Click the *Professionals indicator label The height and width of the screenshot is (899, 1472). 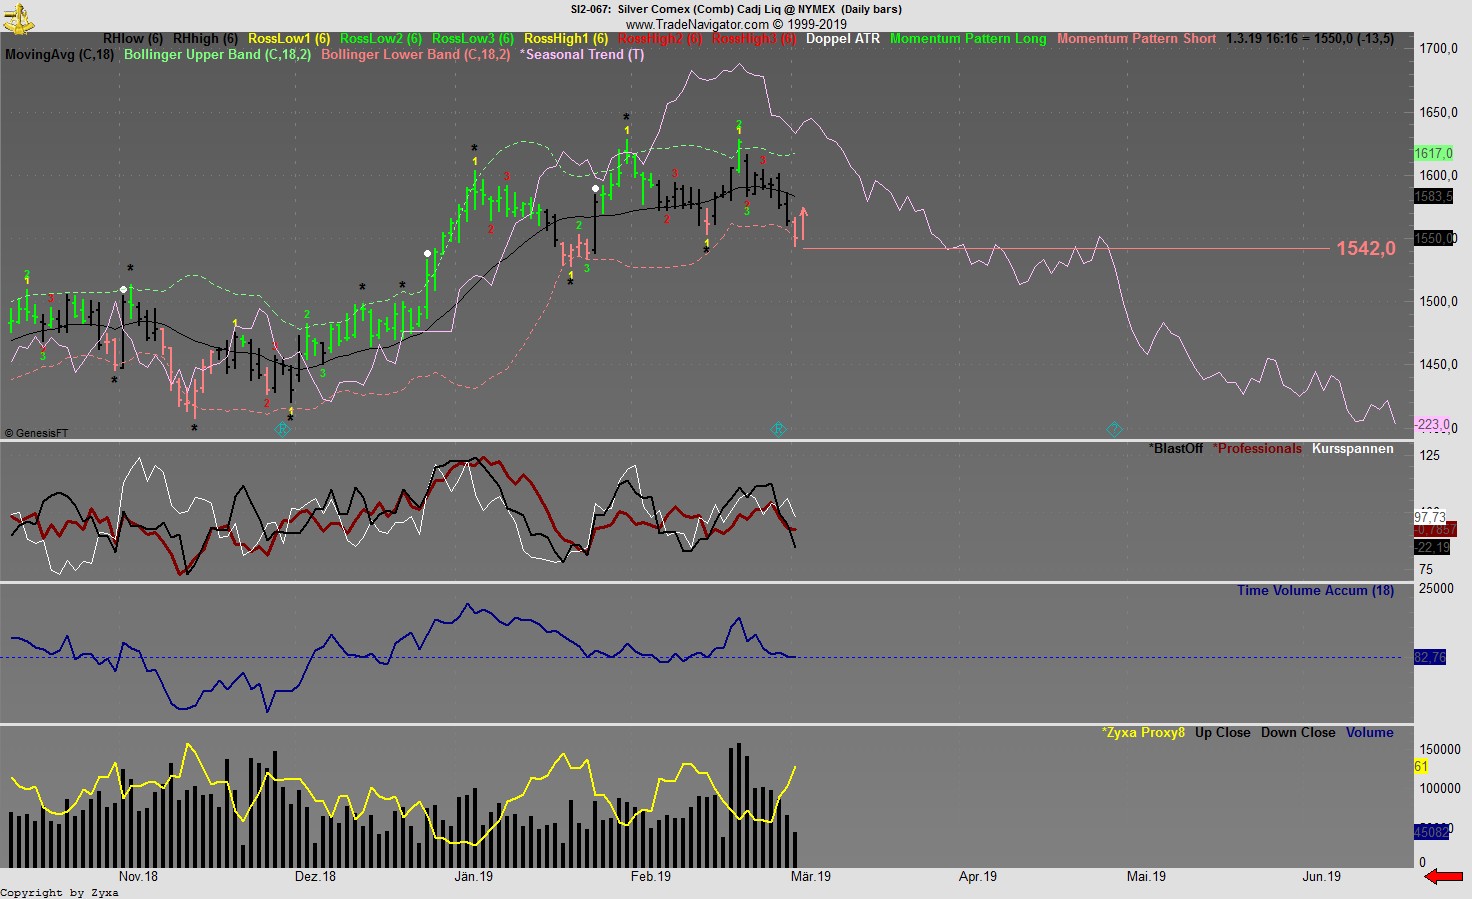(x=1257, y=449)
